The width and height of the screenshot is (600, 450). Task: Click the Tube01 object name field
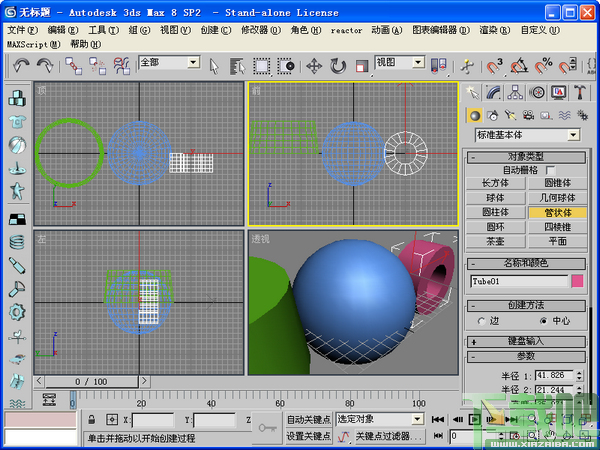pyautogui.click(x=517, y=281)
